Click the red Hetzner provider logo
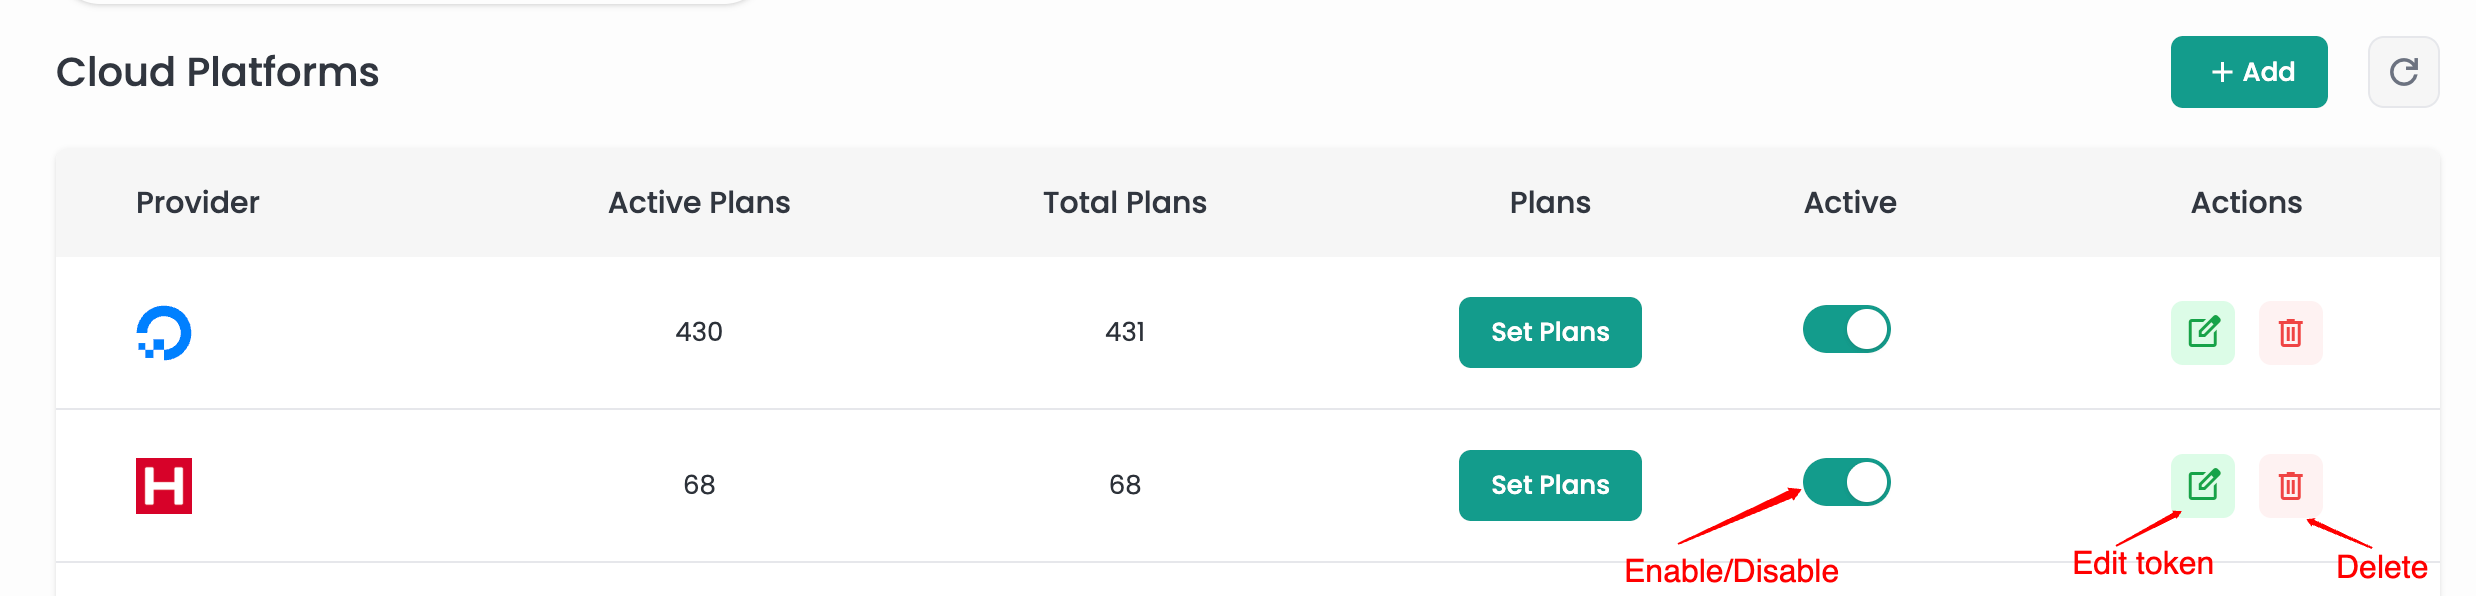Image resolution: width=2476 pixels, height=596 pixels. [164, 486]
